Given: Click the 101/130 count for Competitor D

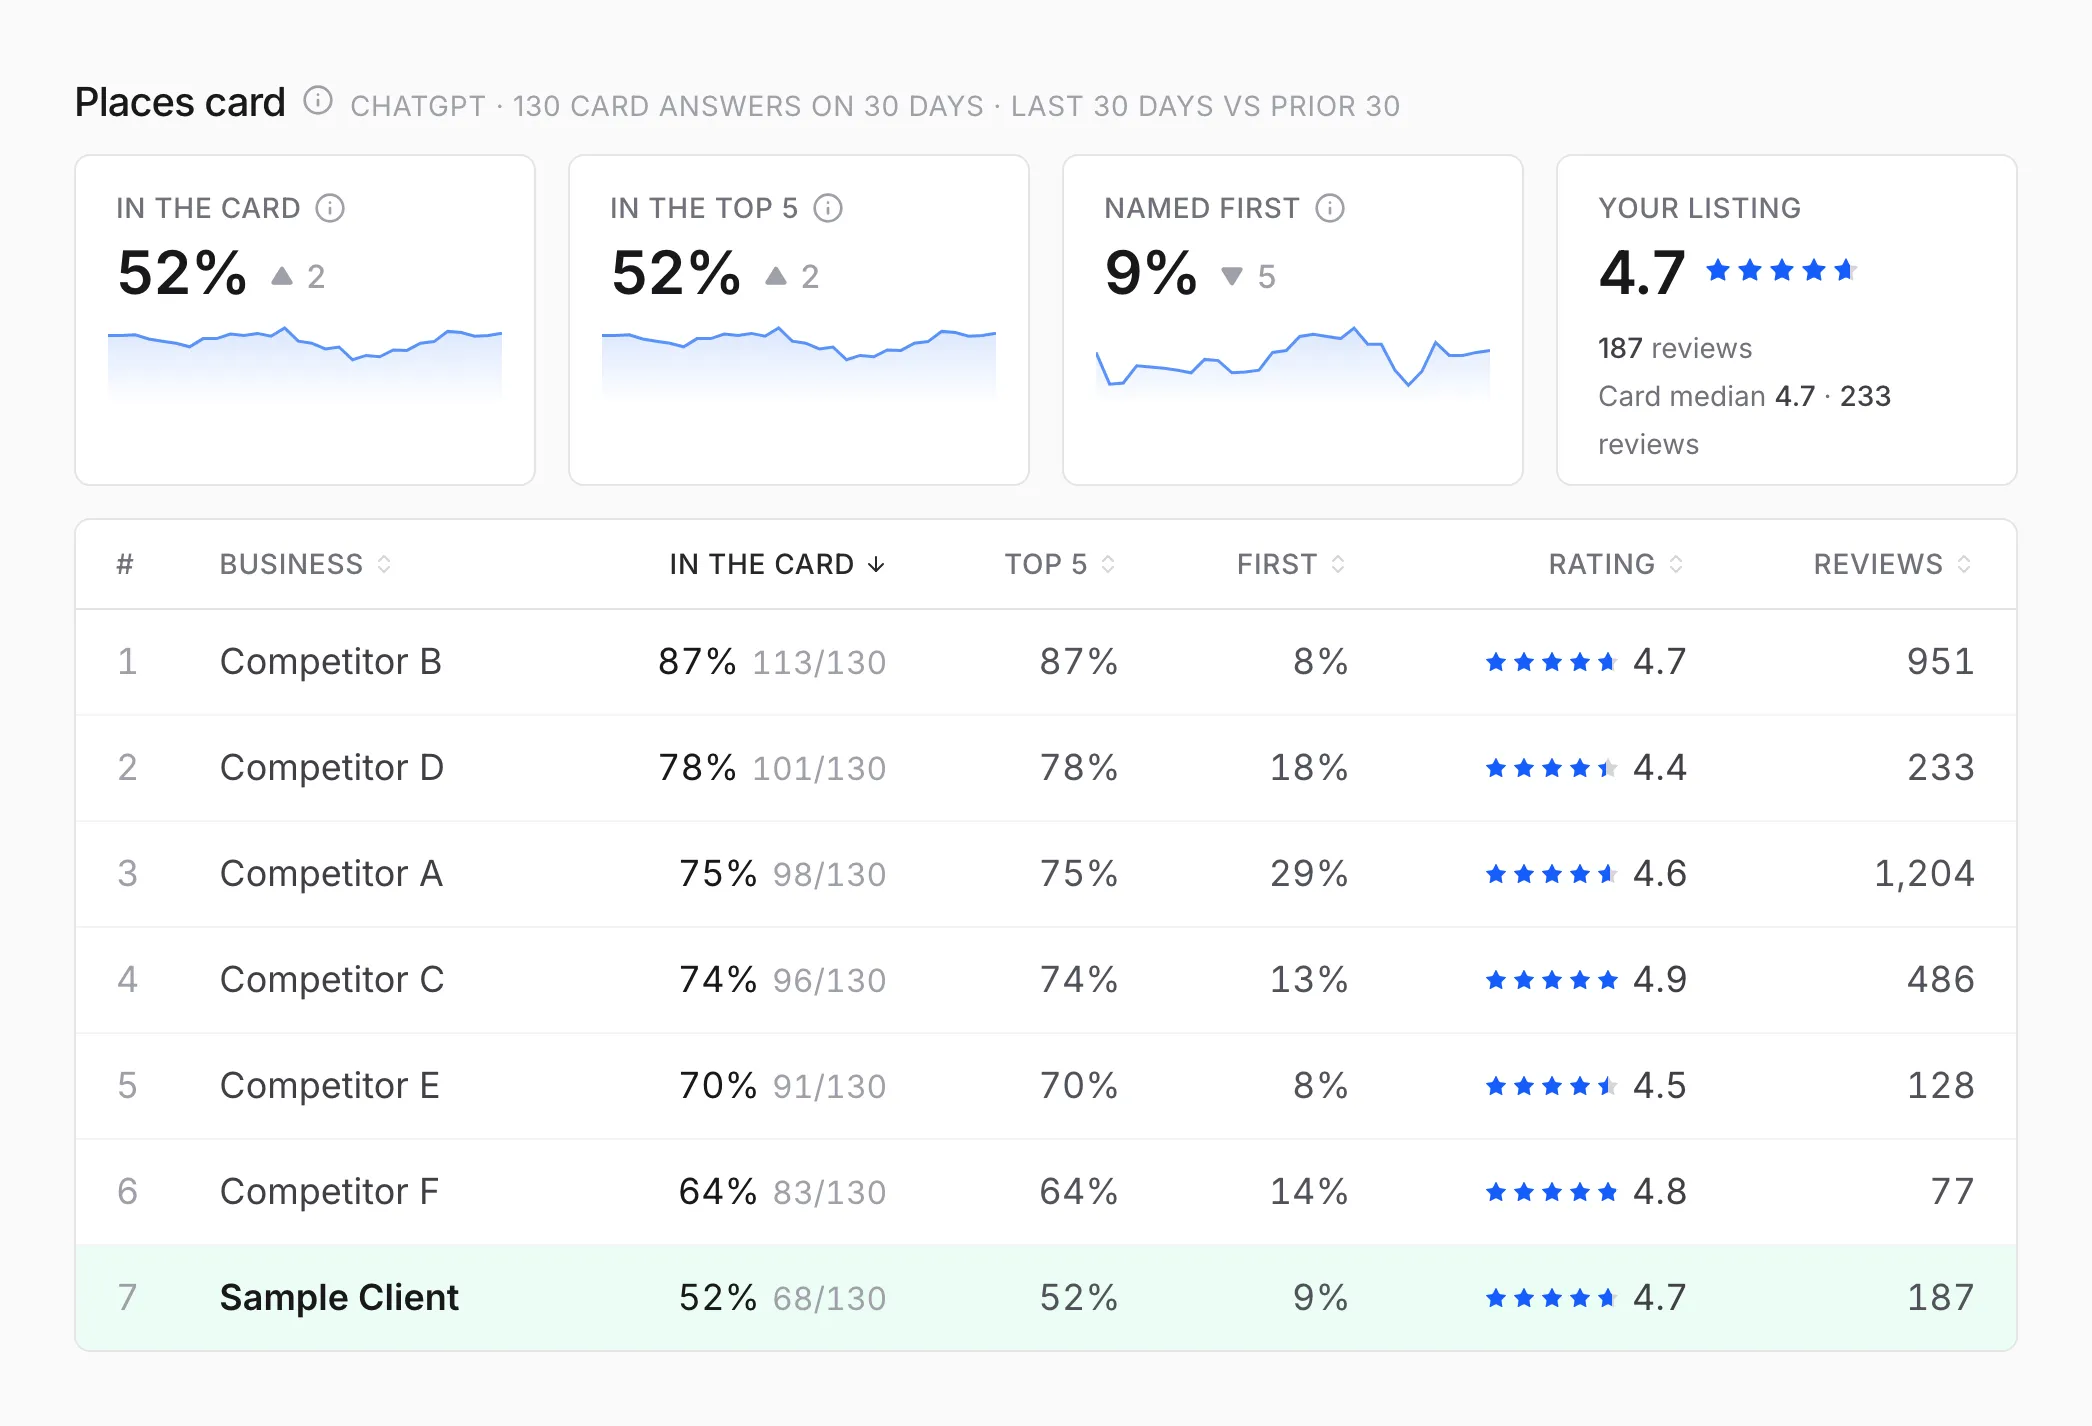Looking at the screenshot, I should pos(819,769).
